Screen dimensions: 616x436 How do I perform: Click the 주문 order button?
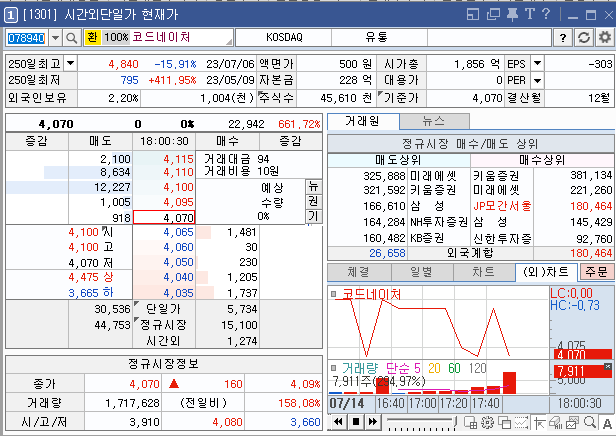[596, 272]
